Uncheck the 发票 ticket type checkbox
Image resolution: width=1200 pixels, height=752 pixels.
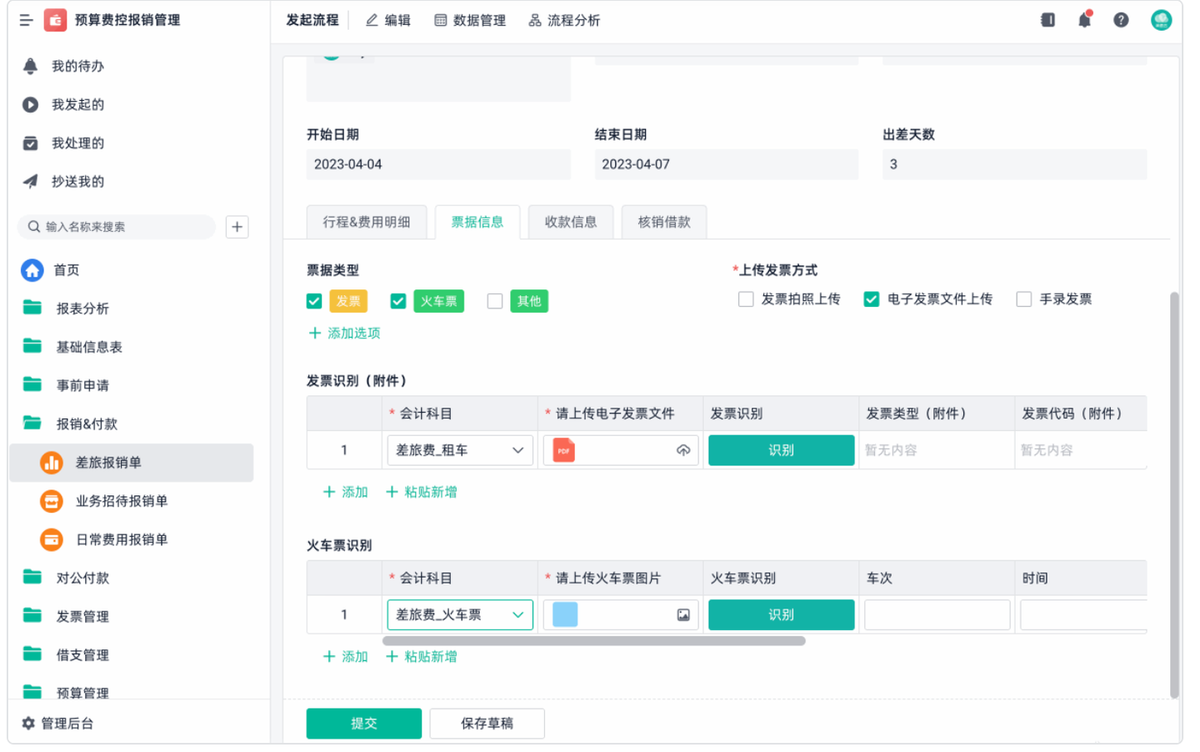(x=314, y=301)
